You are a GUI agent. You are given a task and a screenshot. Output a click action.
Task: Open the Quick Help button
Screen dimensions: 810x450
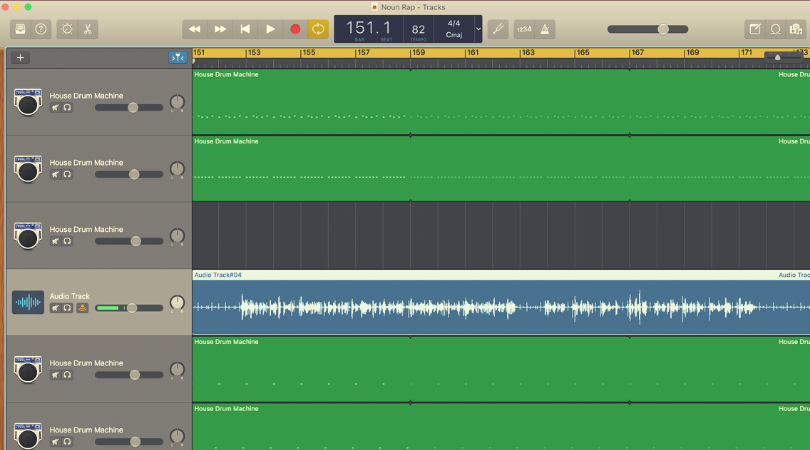pos(41,30)
